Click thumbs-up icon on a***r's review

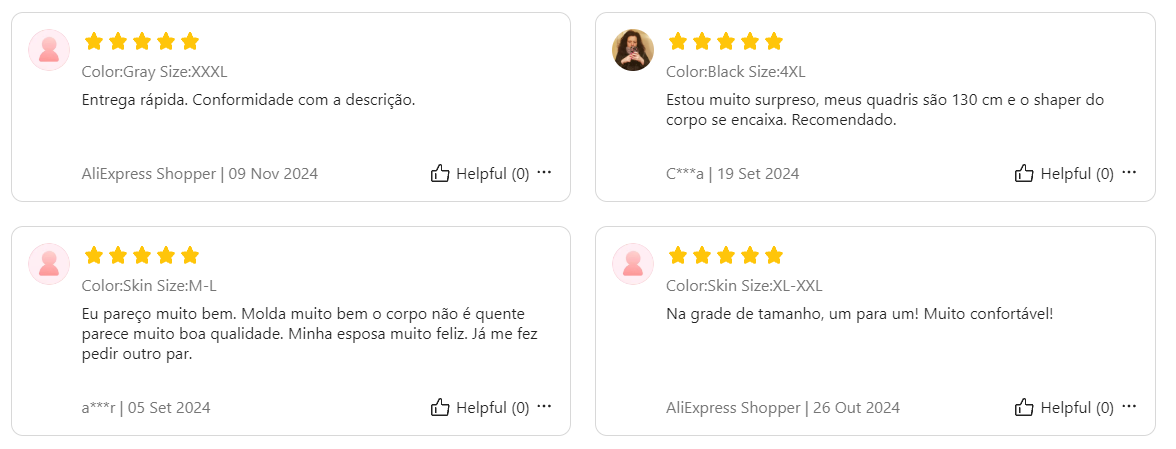click(x=440, y=408)
